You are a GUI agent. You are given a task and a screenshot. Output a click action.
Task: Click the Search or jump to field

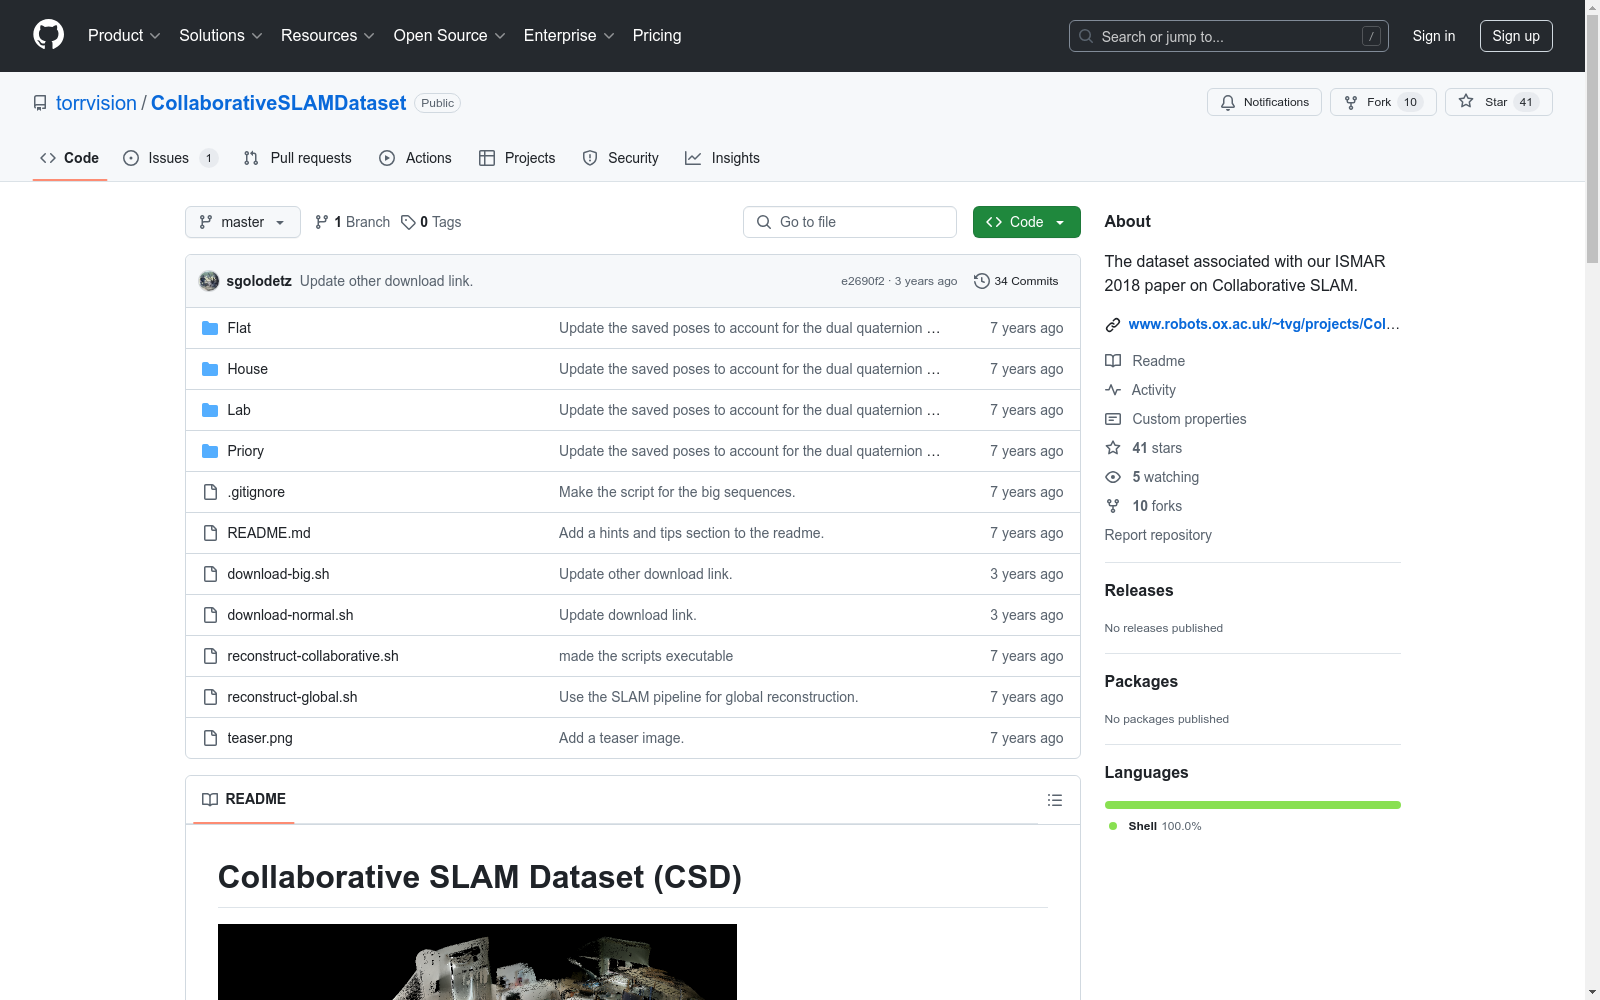point(1229,36)
